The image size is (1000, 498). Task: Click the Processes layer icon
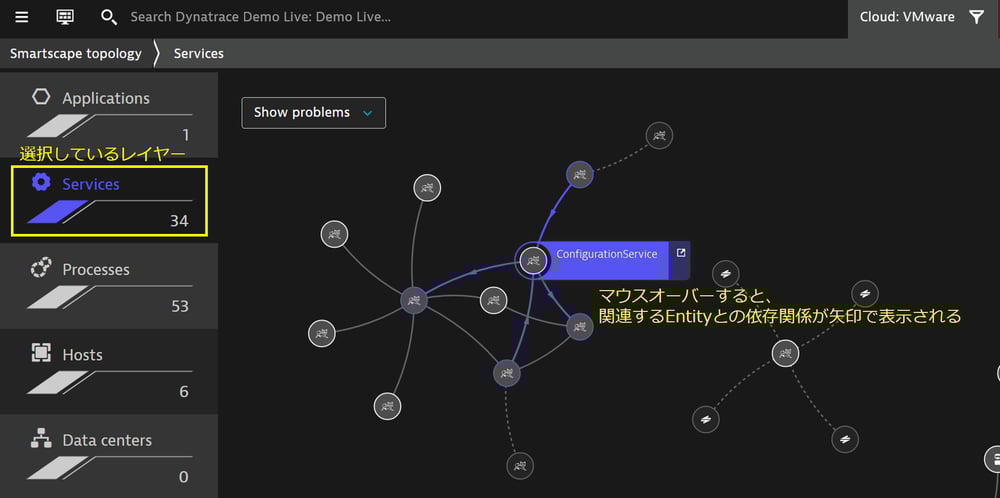pos(41,269)
